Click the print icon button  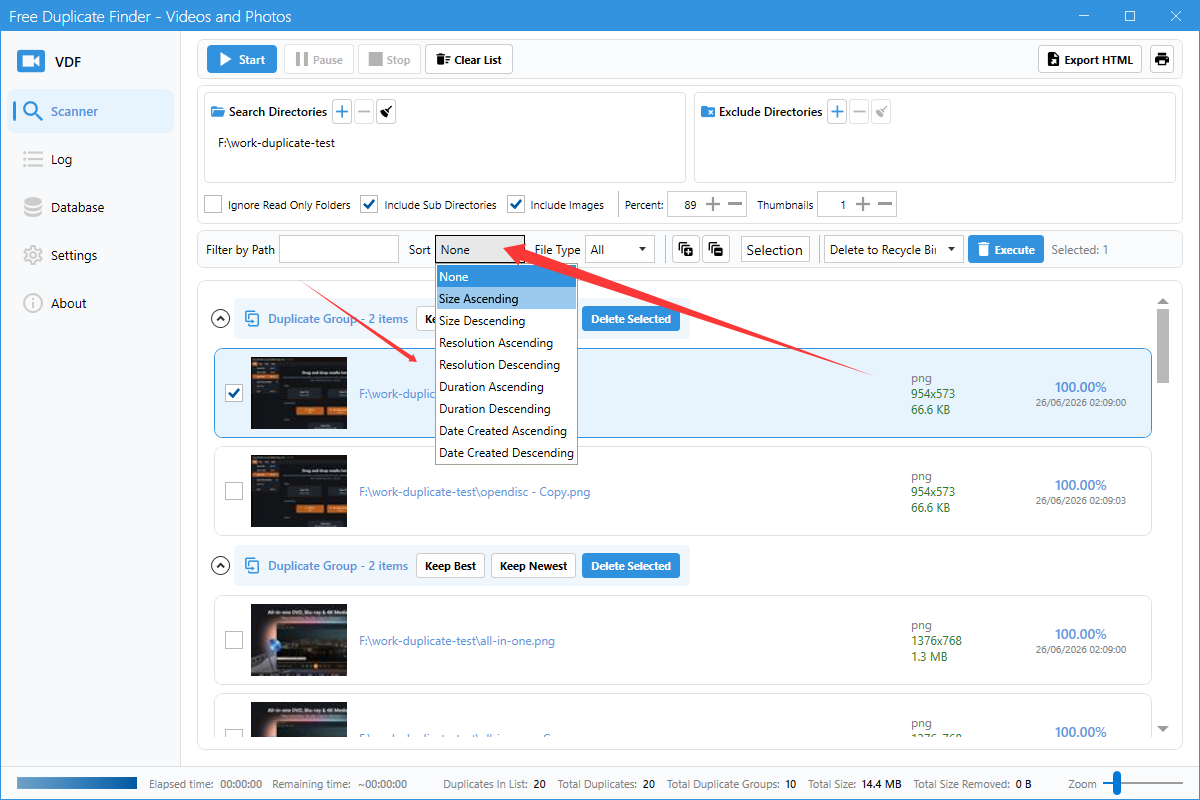pyautogui.click(x=1161, y=60)
